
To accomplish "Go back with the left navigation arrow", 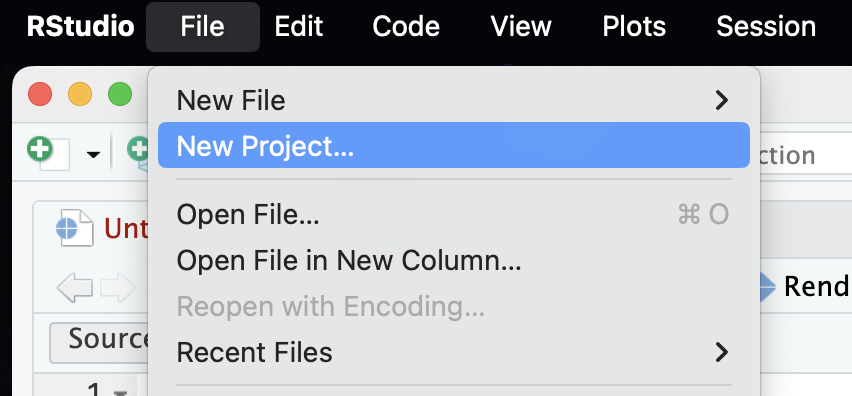I will click(74, 287).
